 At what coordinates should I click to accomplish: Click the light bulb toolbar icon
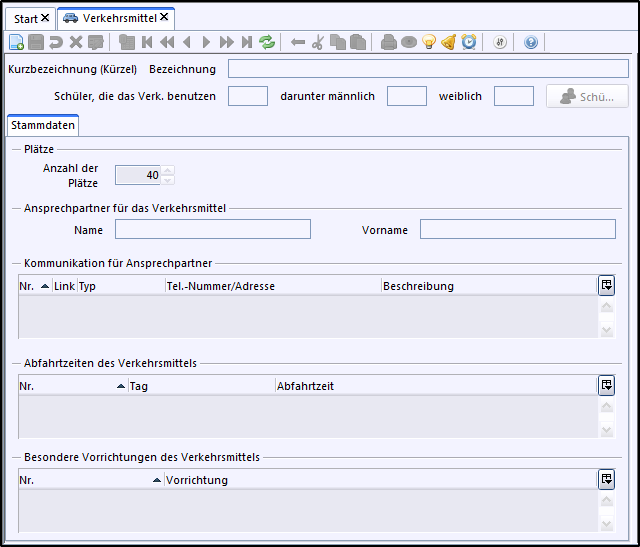pos(429,42)
